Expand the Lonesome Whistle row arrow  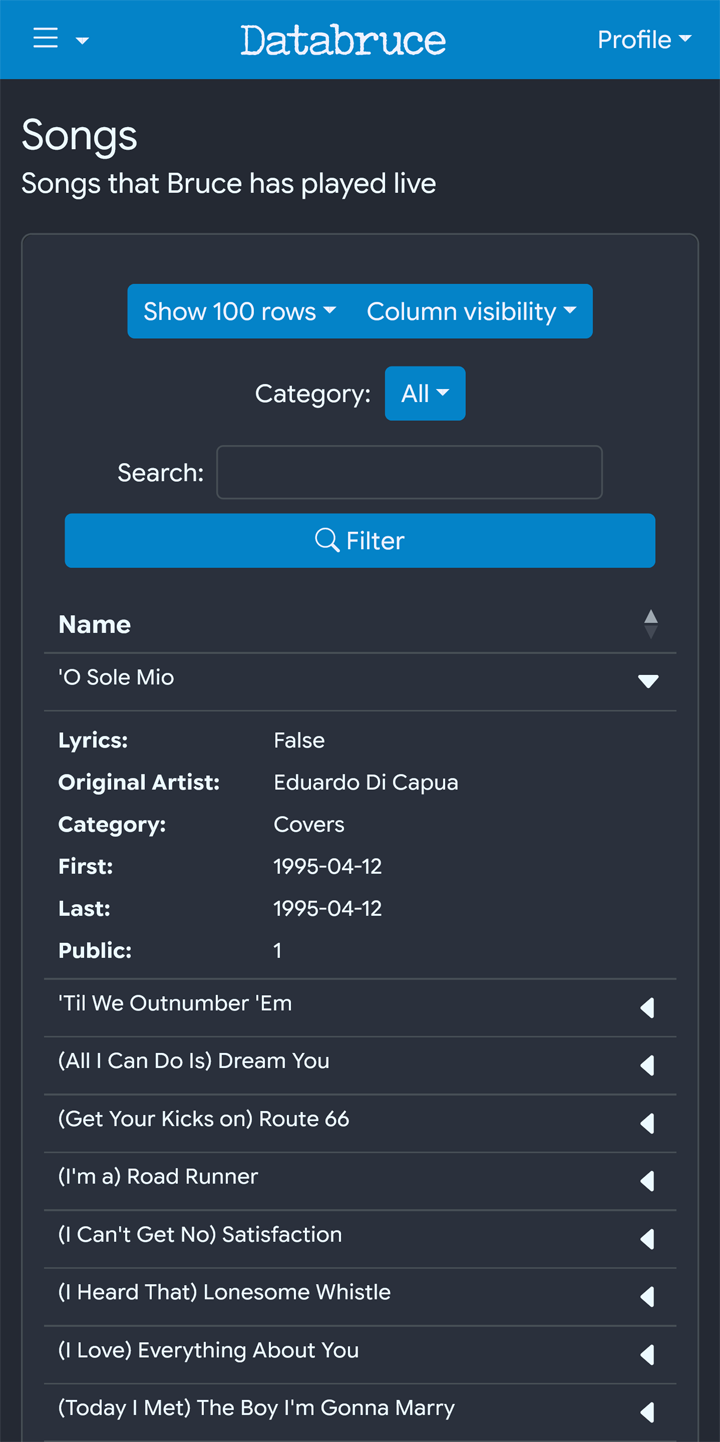[x=648, y=1297]
